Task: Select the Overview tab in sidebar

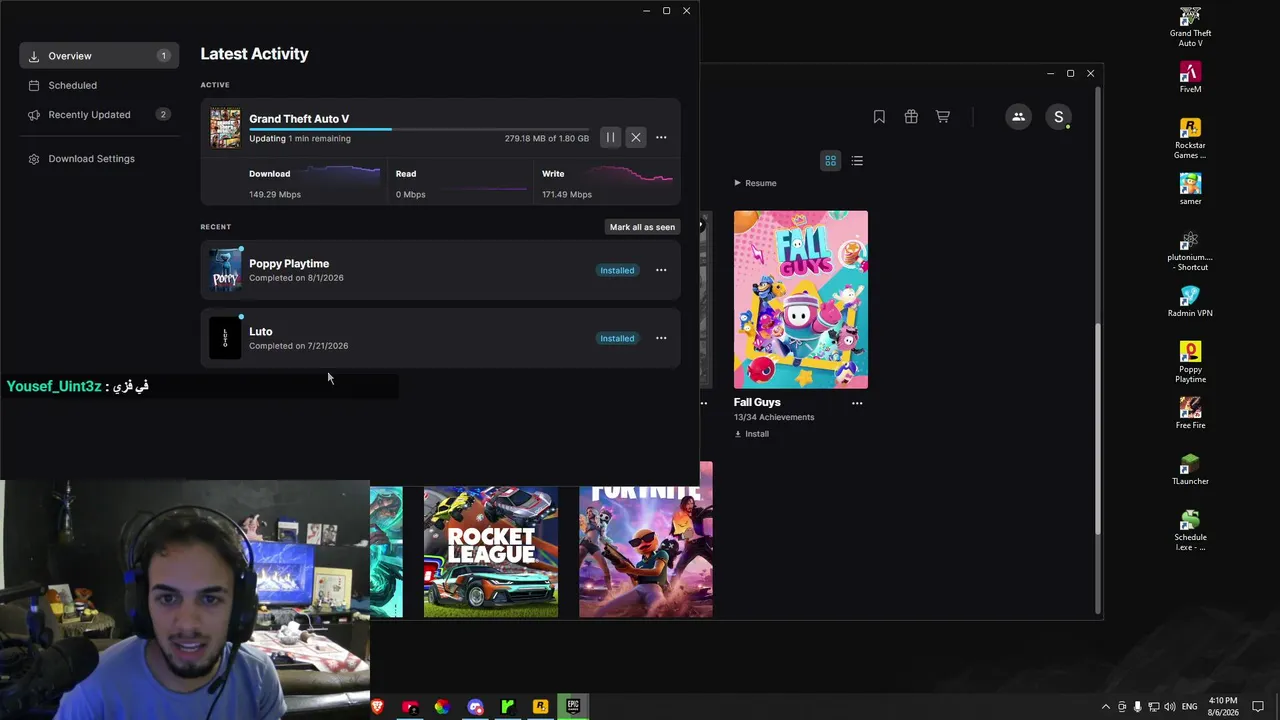Action: coord(99,56)
